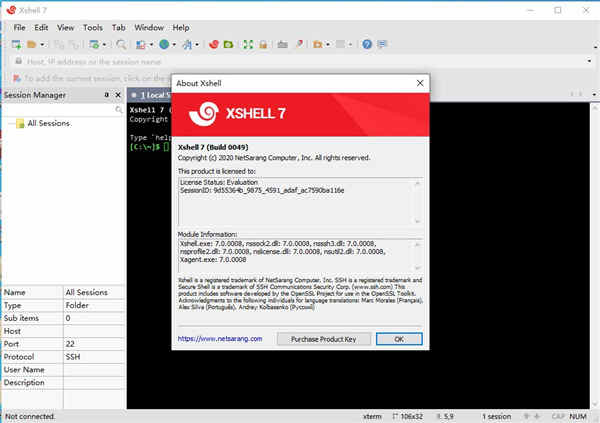600x423 pixels.
Task: Click the address bar lock icon
Action: point(18,61)
